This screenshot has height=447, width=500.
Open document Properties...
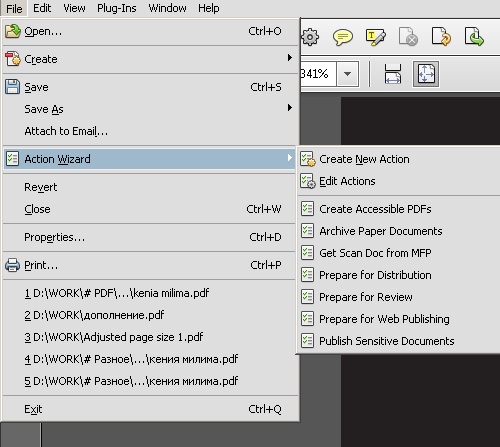[149, 237]
